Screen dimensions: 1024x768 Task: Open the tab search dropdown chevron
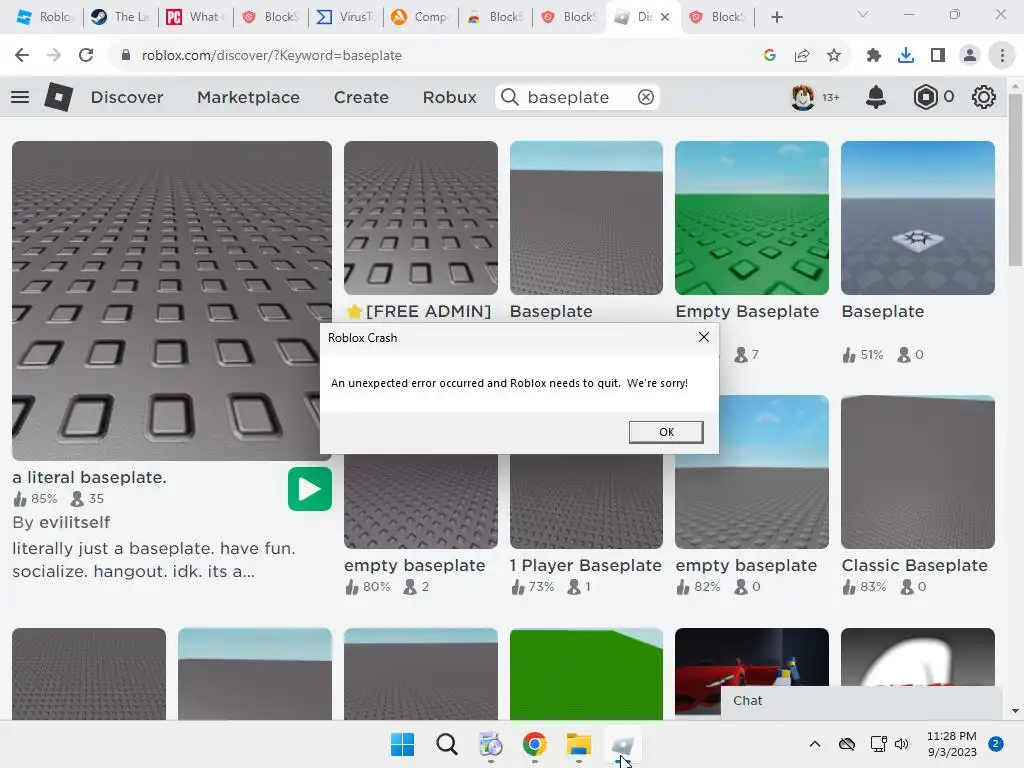(863, 14)
